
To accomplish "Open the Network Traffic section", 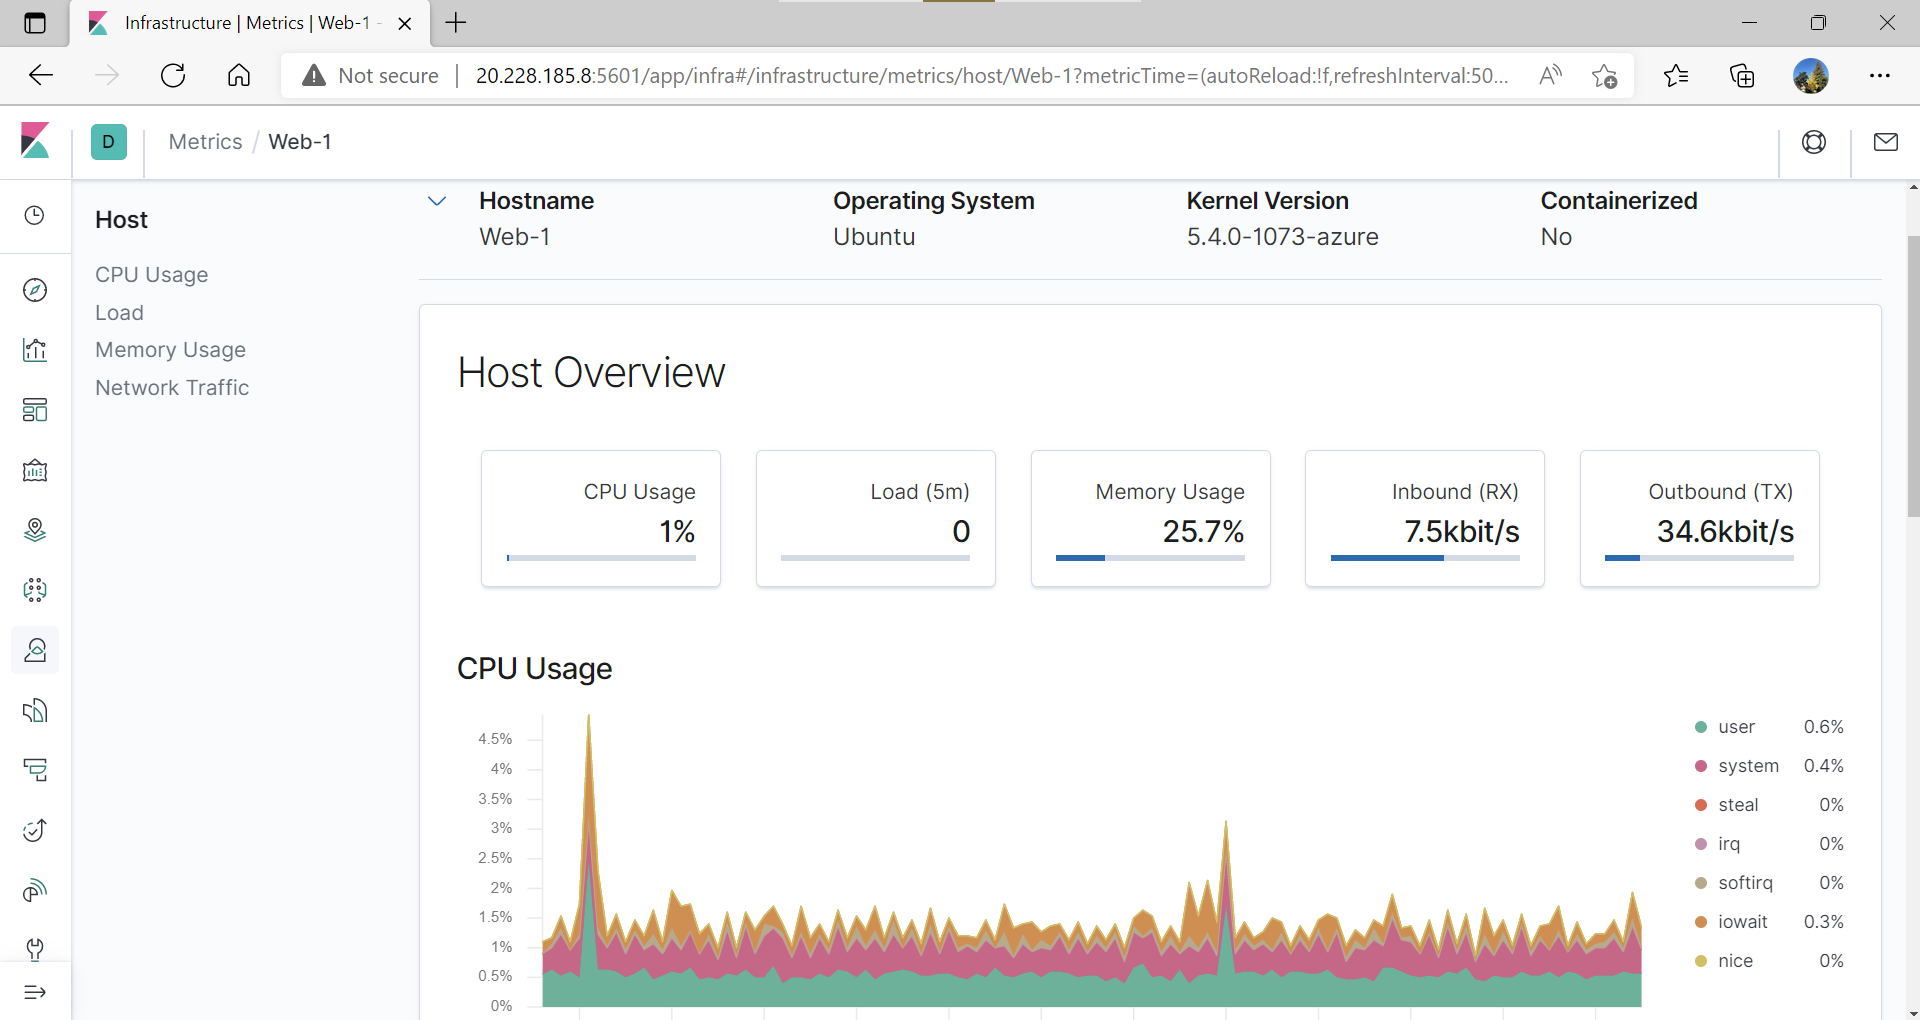I will pos(172,388).
